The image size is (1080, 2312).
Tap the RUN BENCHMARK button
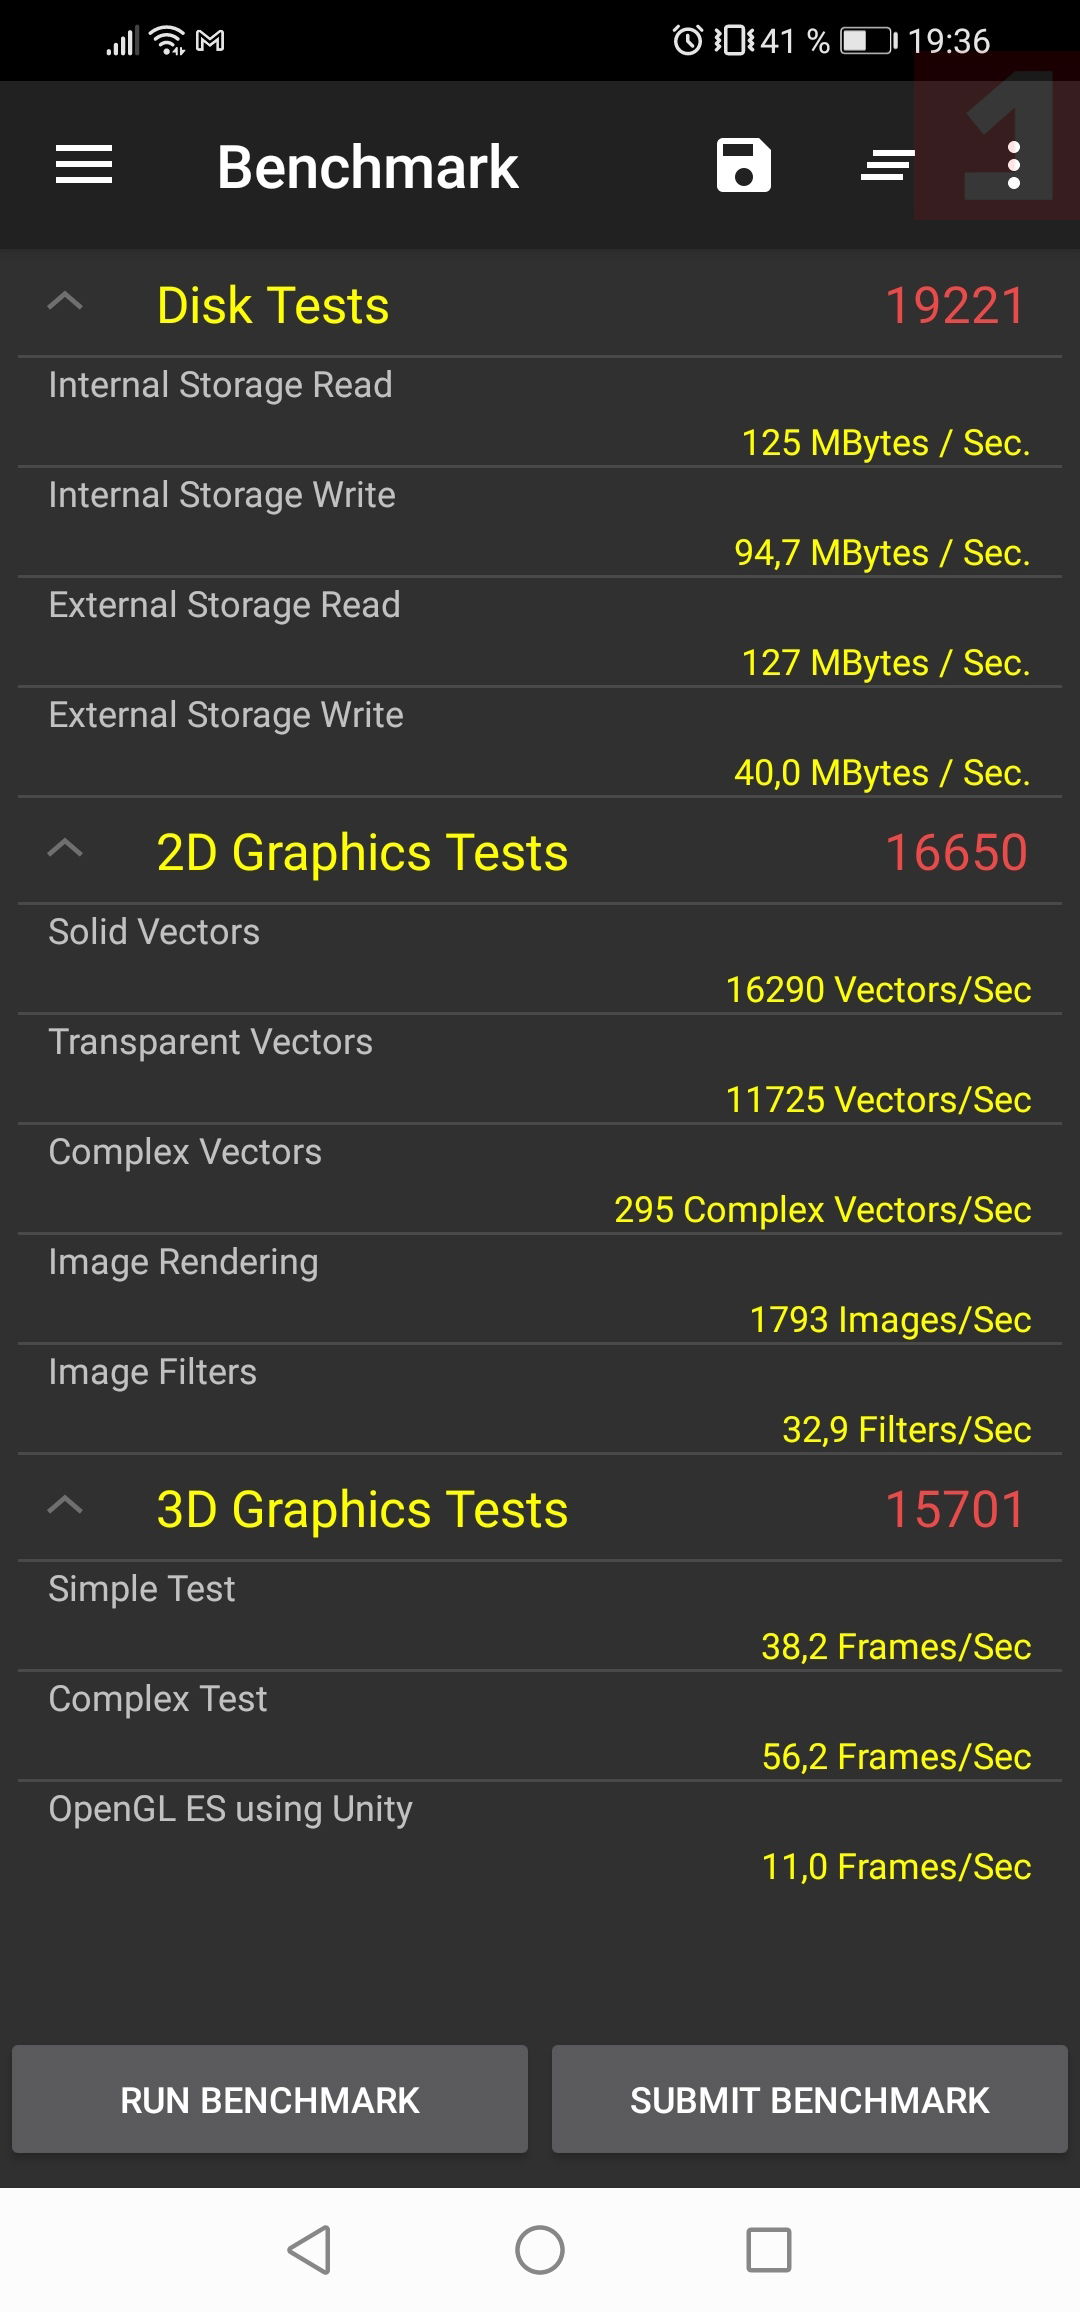point(270,2099)
